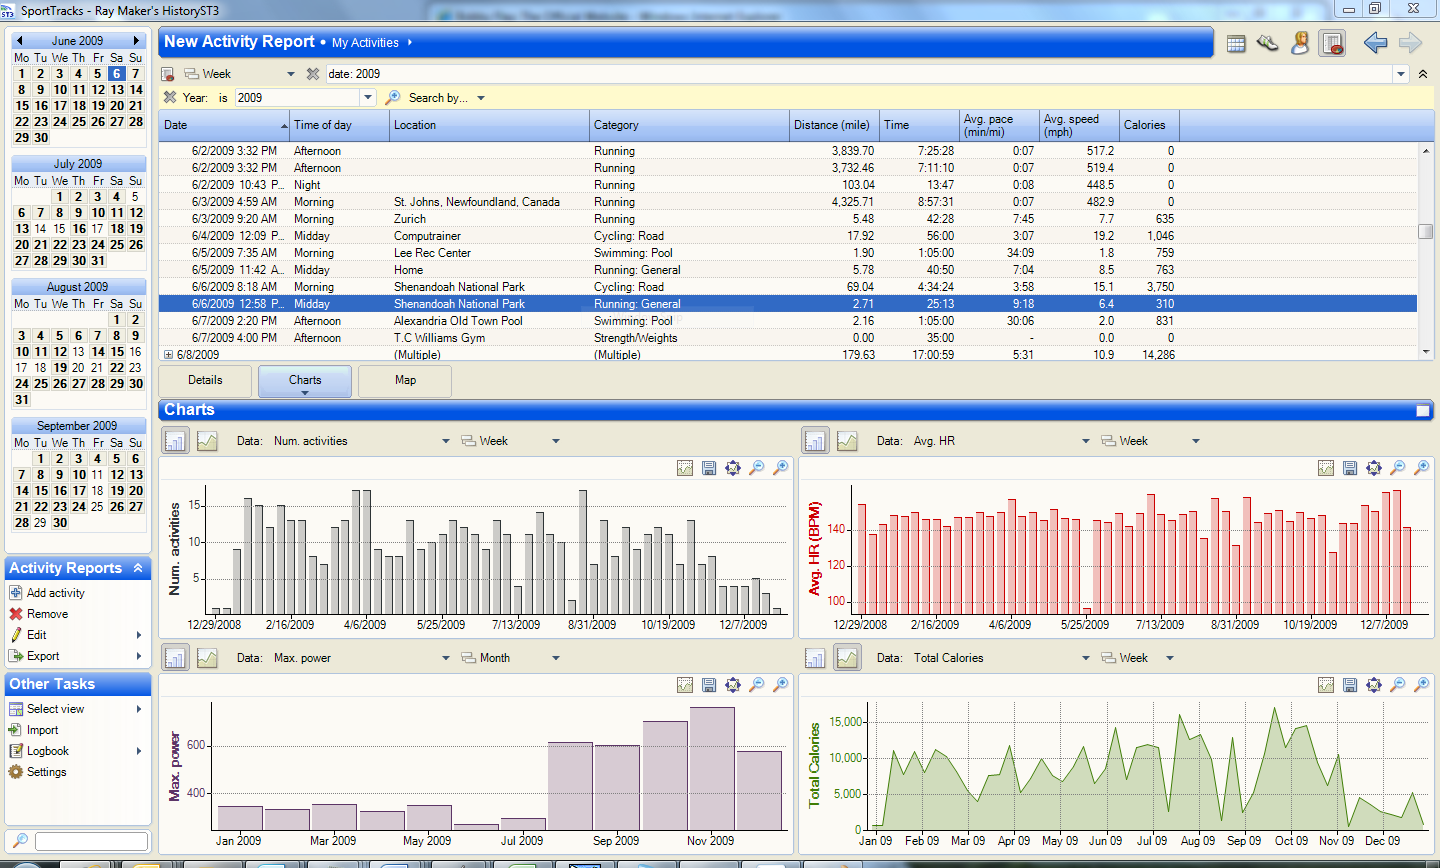Fit the Num. activities chart to window
1440x868 pixels.
pyautogui.click(x=733, y=468)
